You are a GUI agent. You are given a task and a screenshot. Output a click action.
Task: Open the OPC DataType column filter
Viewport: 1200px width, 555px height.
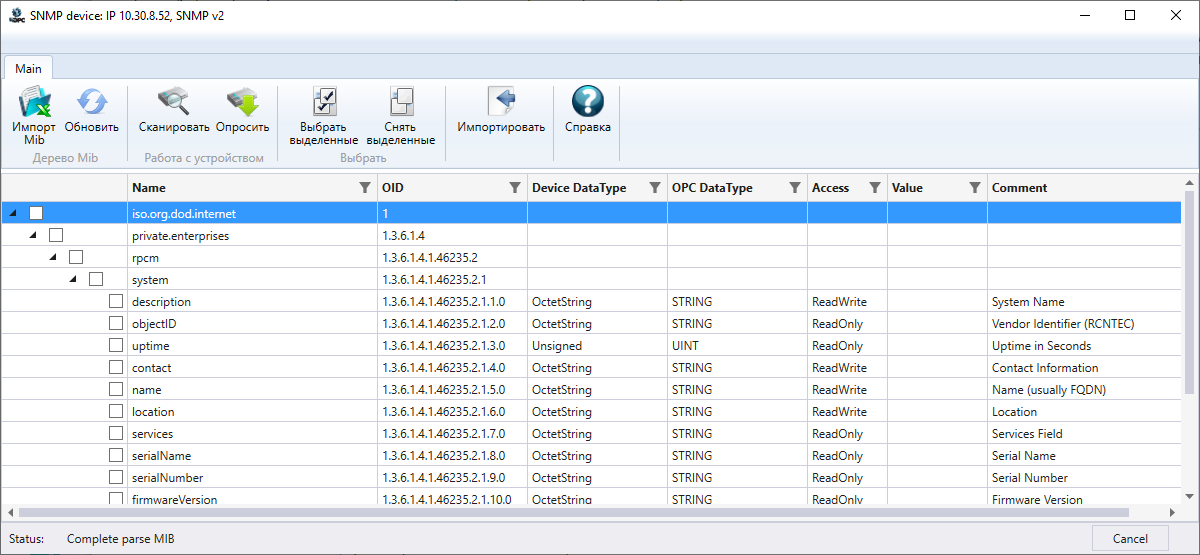tap(794, 187)
